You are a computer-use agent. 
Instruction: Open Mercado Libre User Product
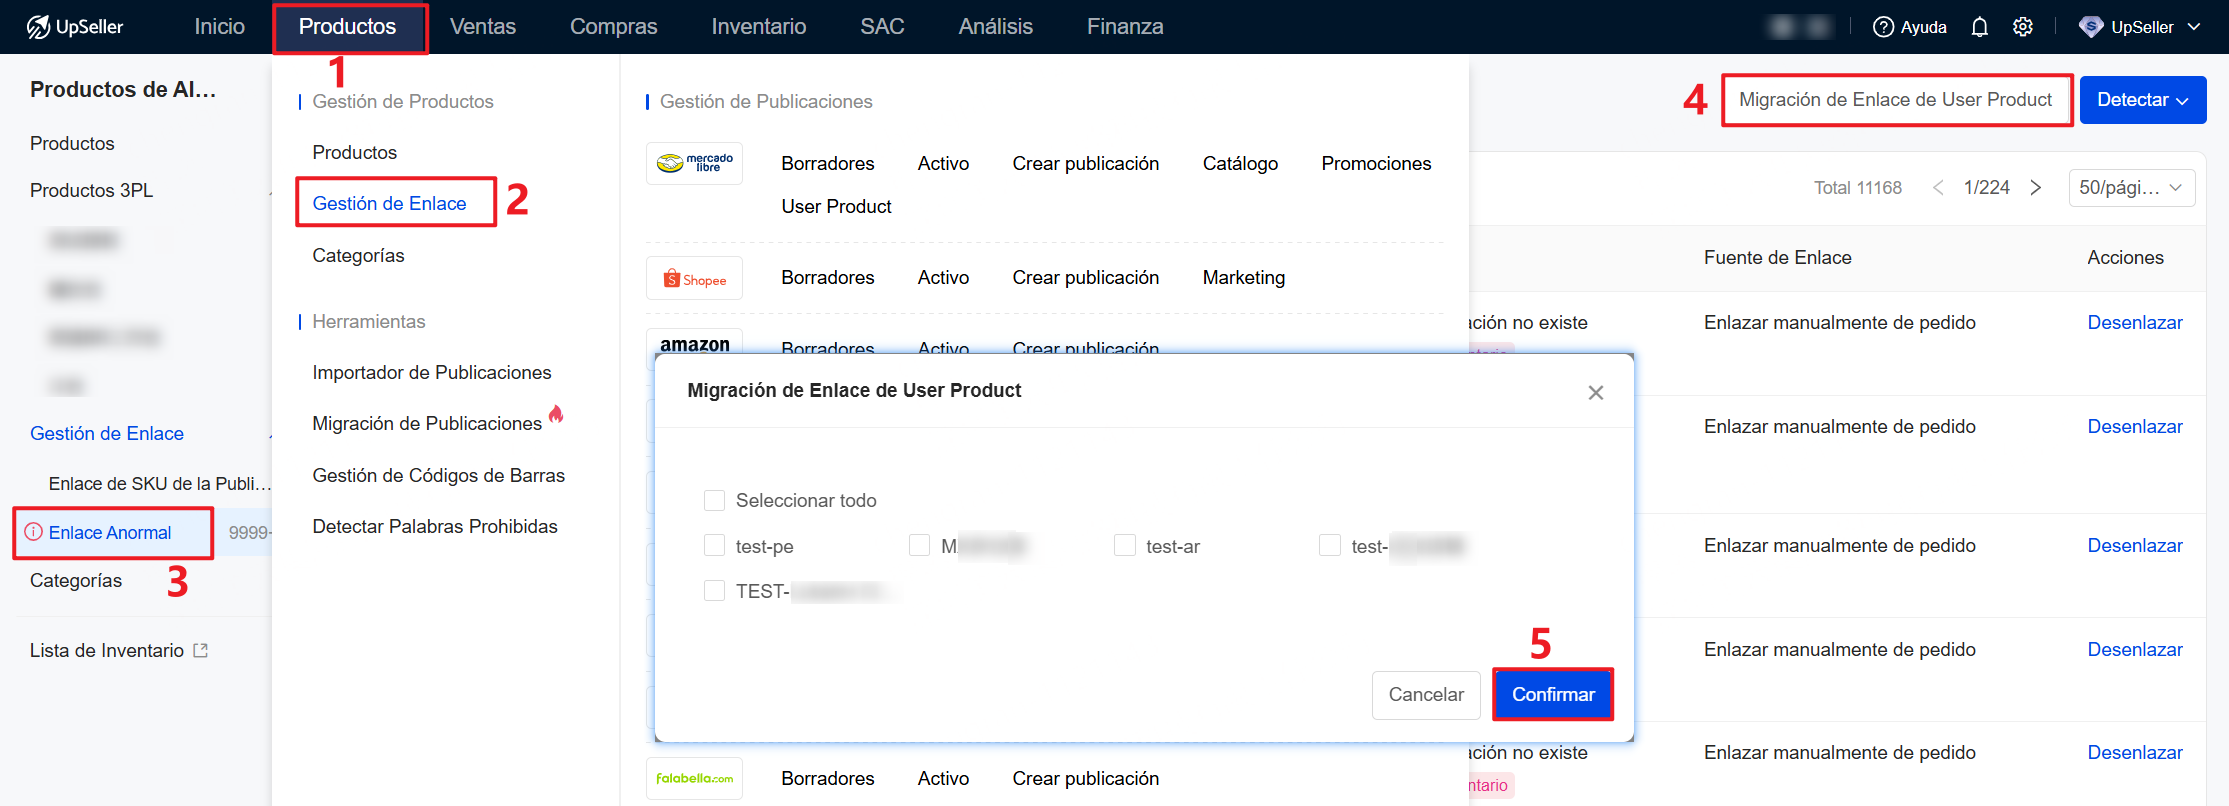click(x=837, y=206)
